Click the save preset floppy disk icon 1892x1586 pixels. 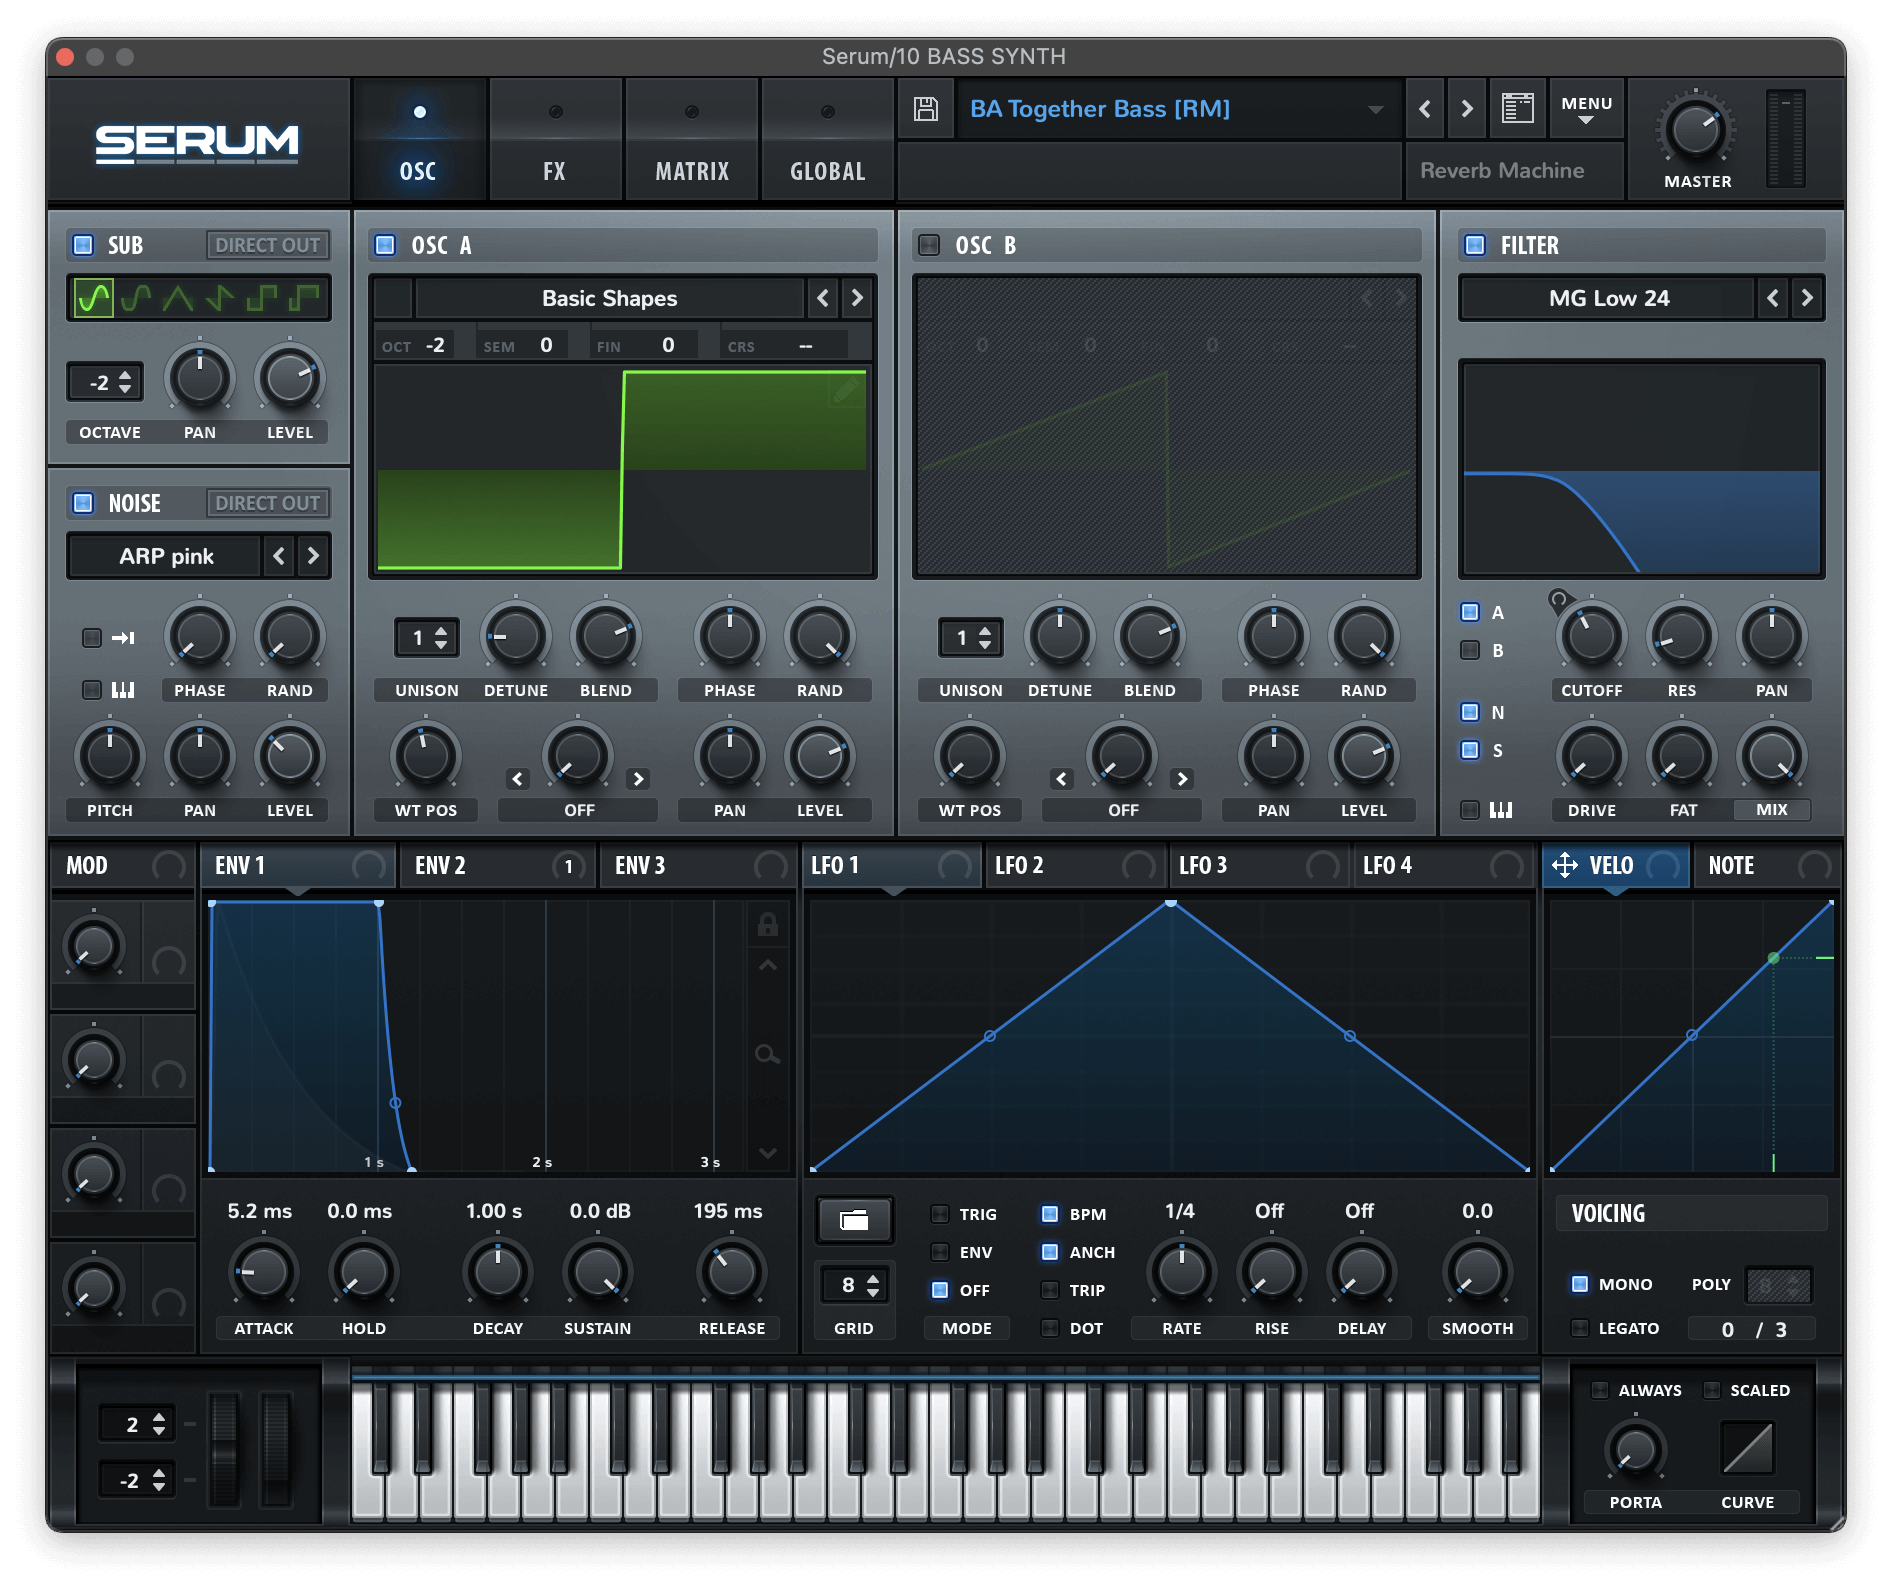point(925,109)
